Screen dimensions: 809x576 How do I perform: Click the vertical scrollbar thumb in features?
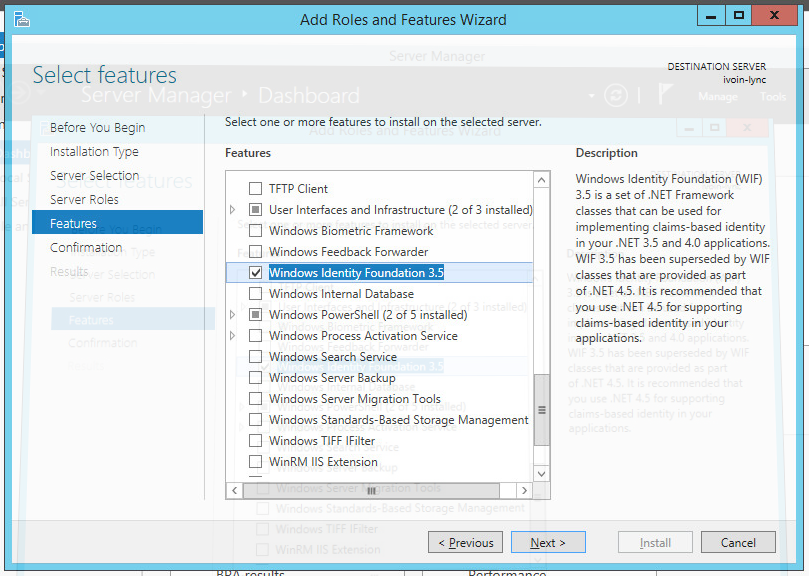pyautogui.click(x=541, y=410)
